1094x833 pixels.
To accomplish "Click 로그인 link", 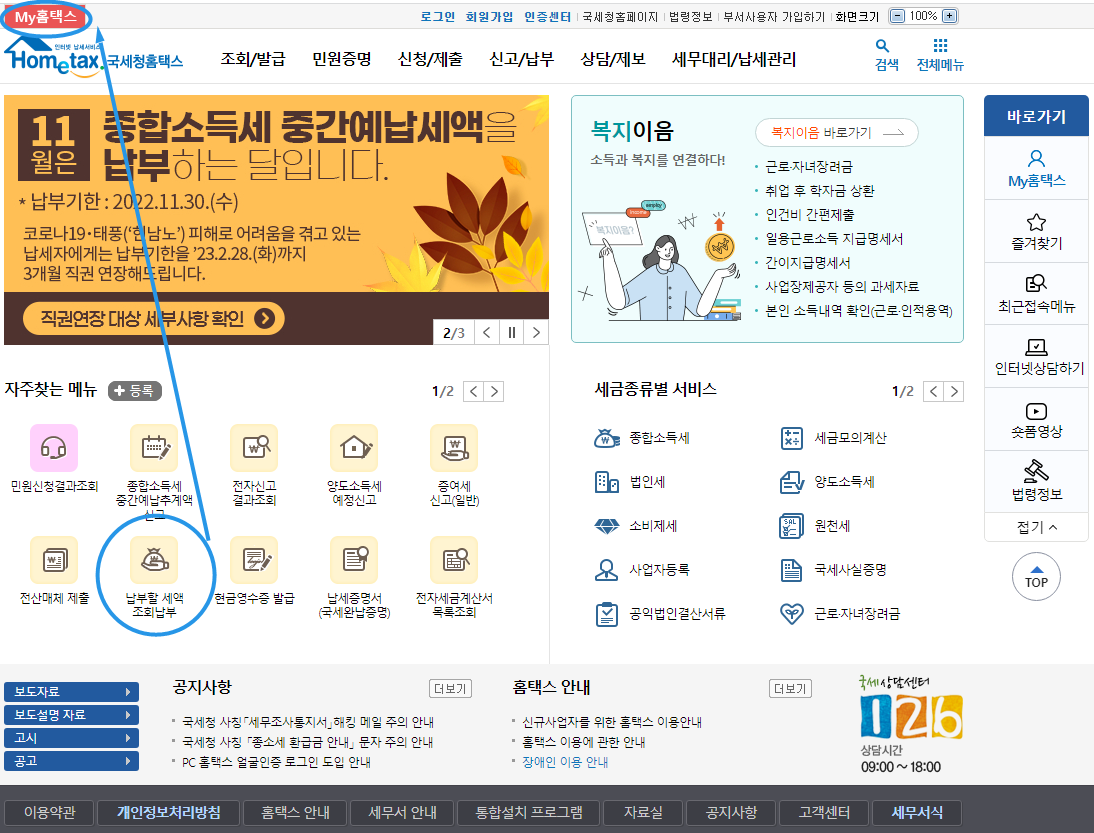I will (x=437, y=16).
